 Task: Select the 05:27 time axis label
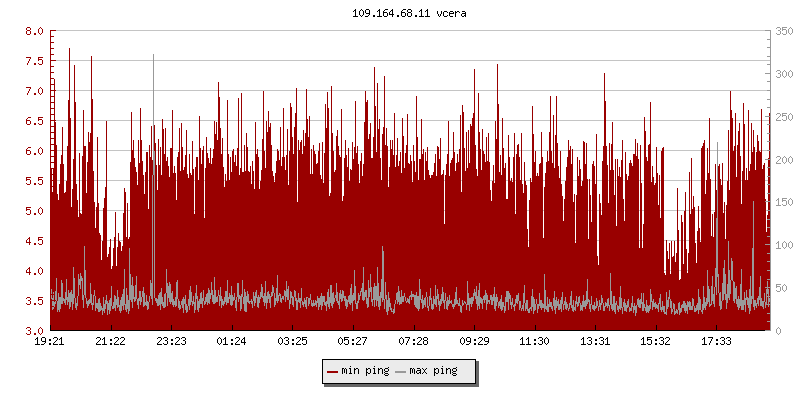click(x=353, y=341)
